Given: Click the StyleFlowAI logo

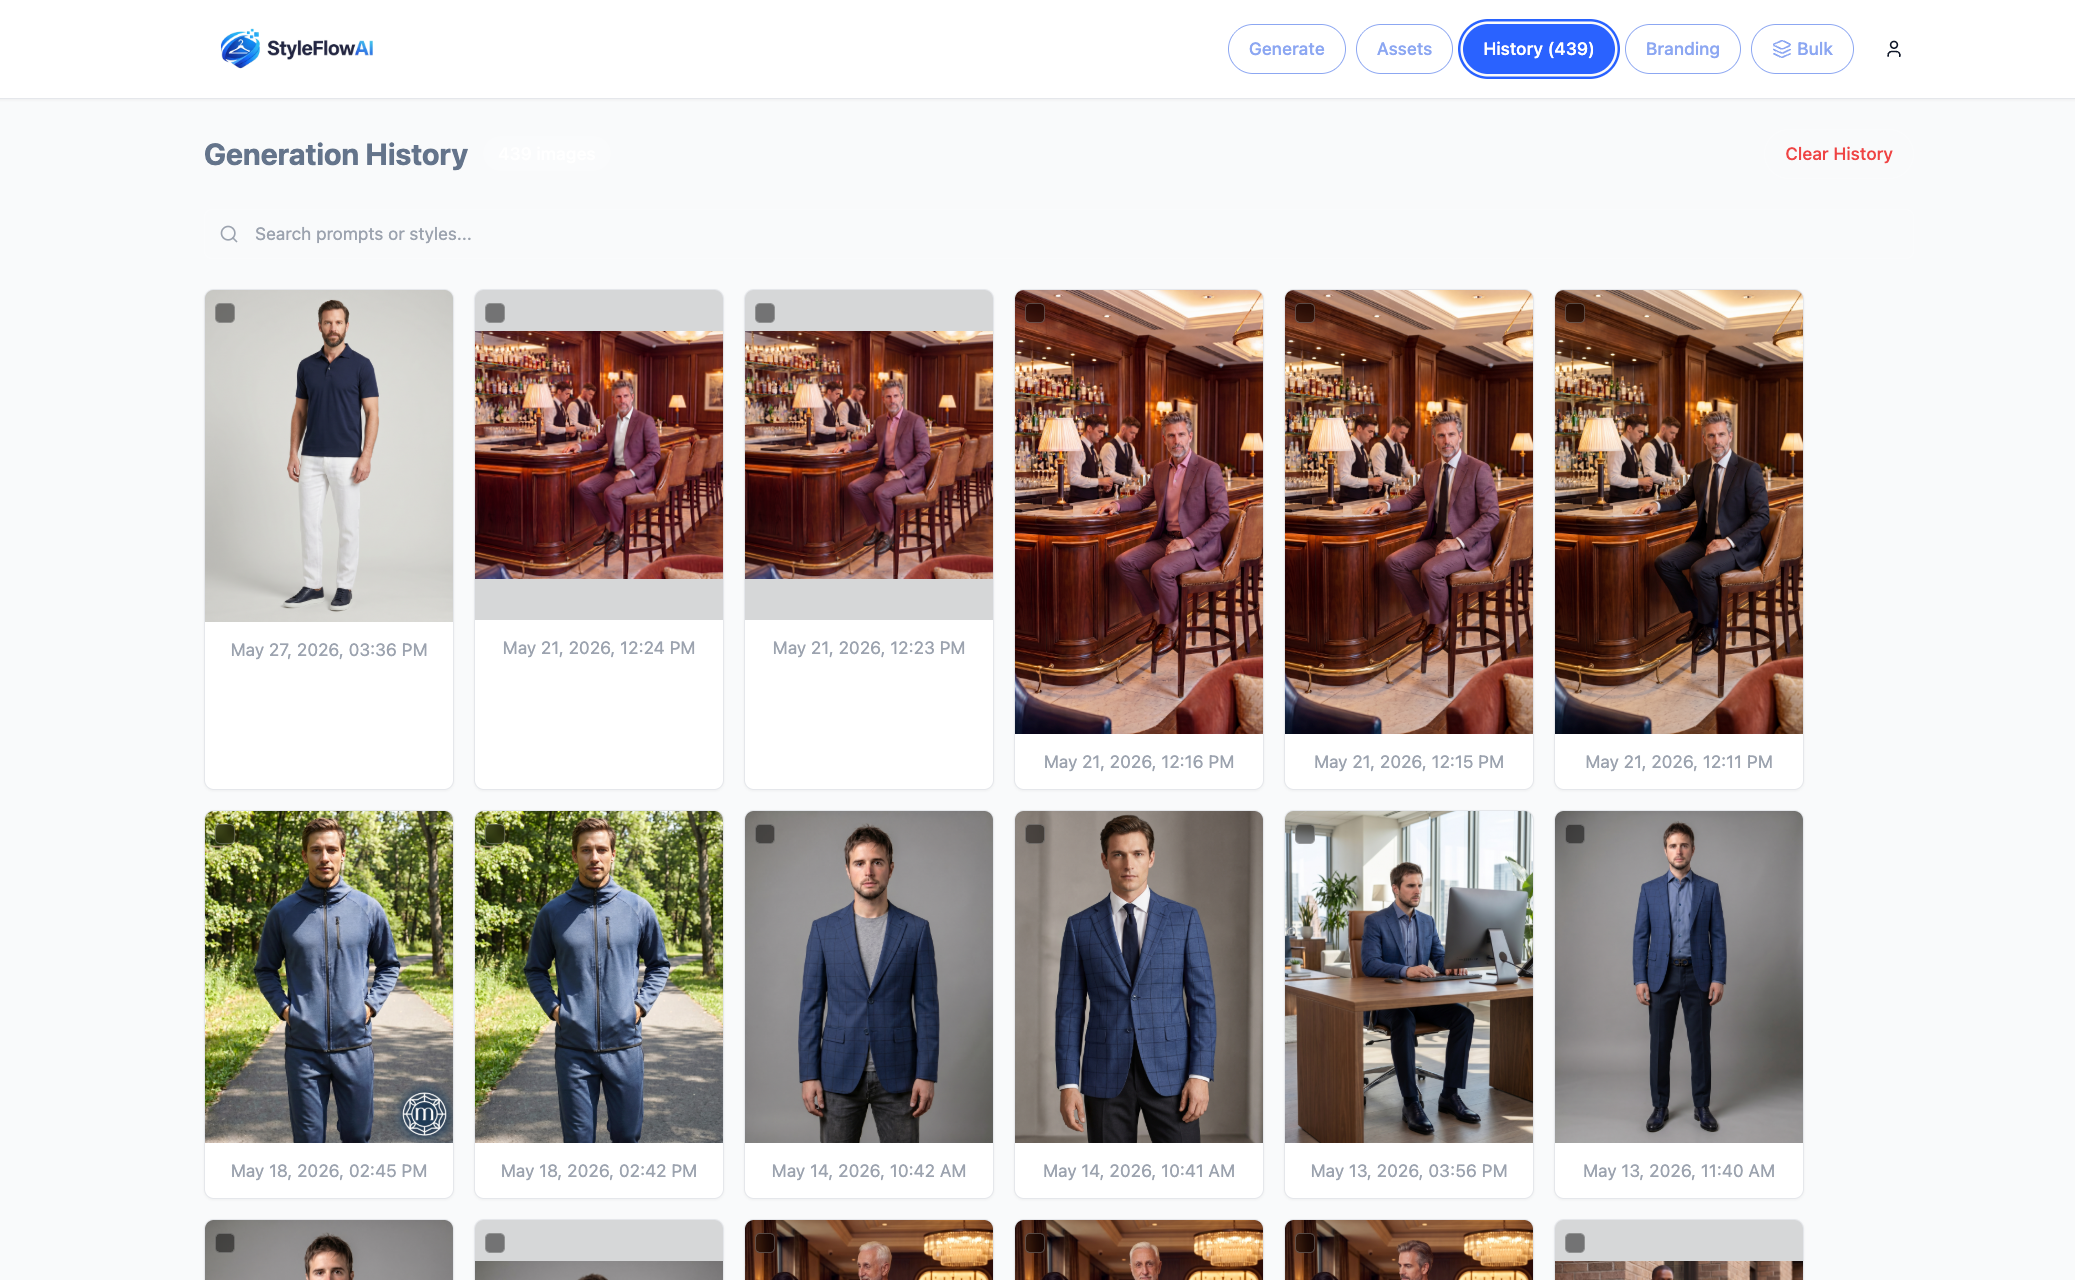Looking at the screenshot, I should pos(297,49).
